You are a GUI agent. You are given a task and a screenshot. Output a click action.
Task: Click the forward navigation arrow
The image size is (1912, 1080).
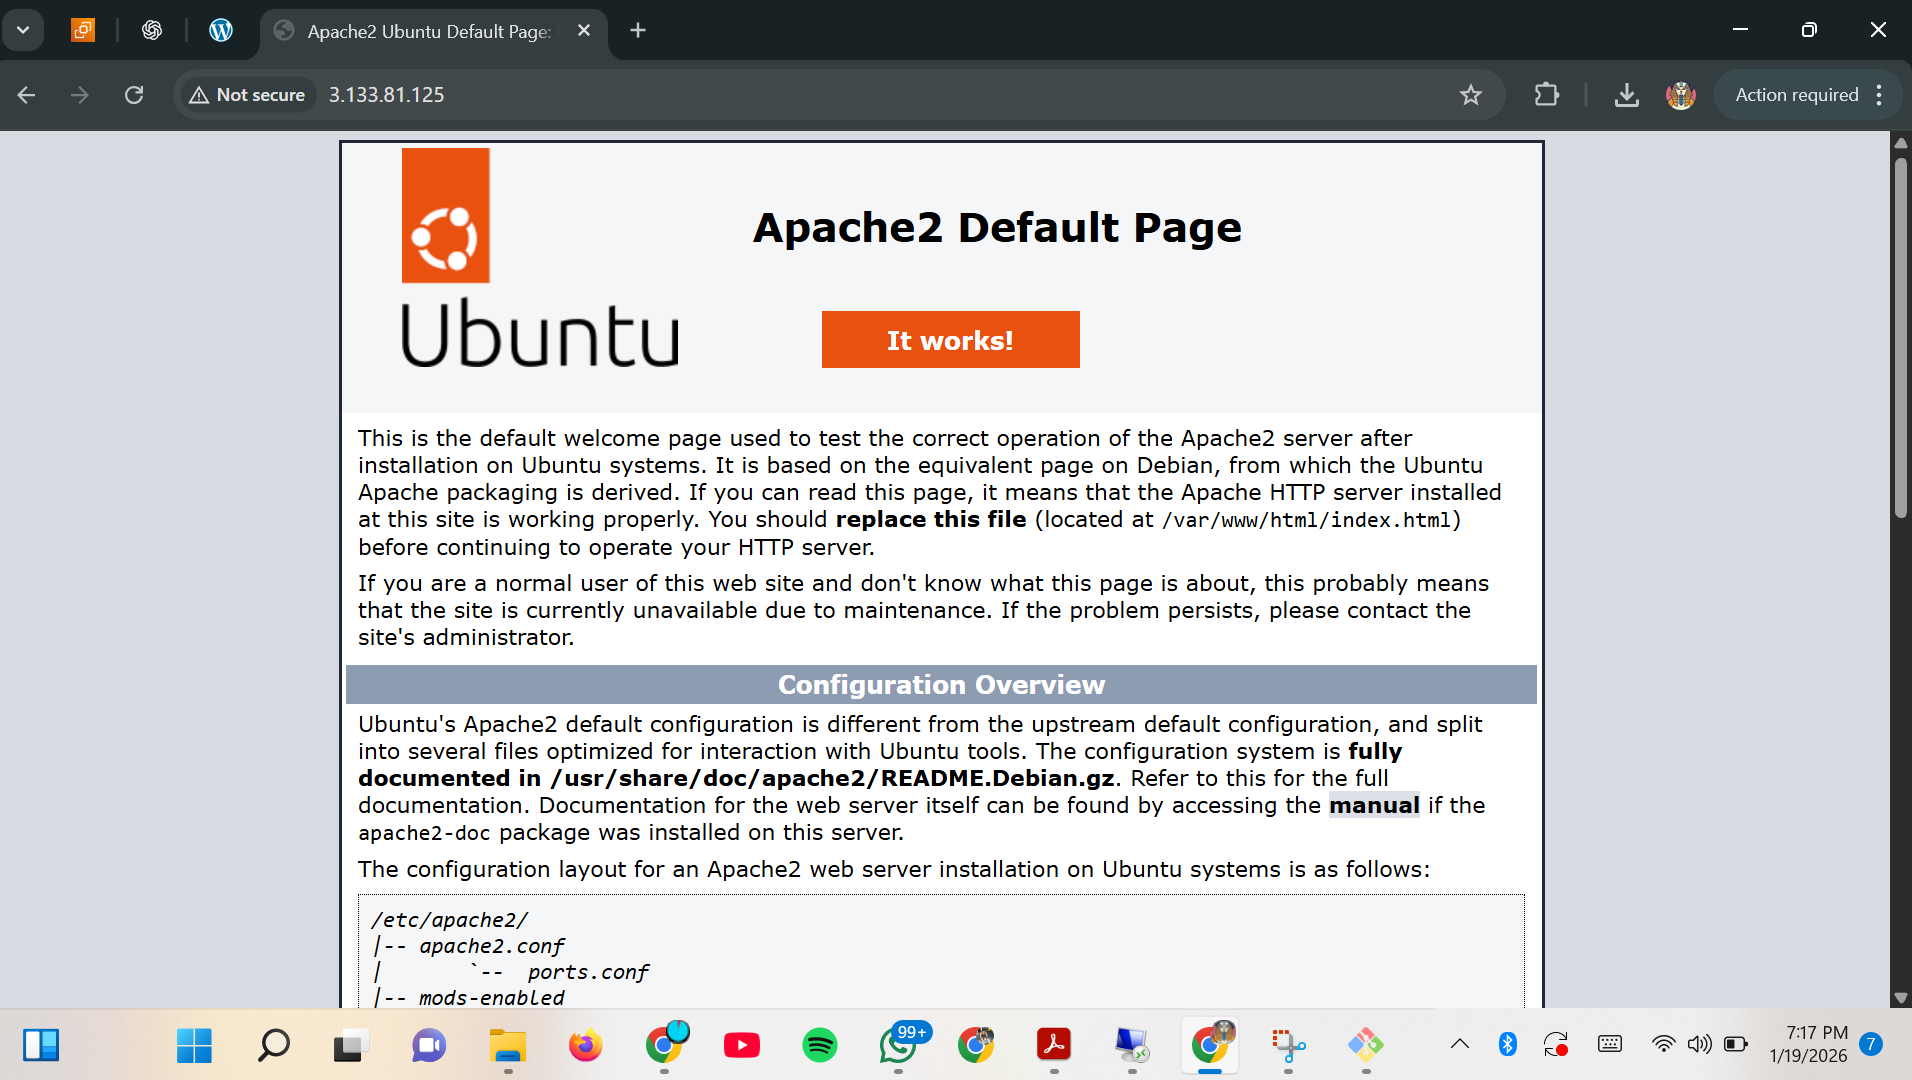(x=80, y=95)
